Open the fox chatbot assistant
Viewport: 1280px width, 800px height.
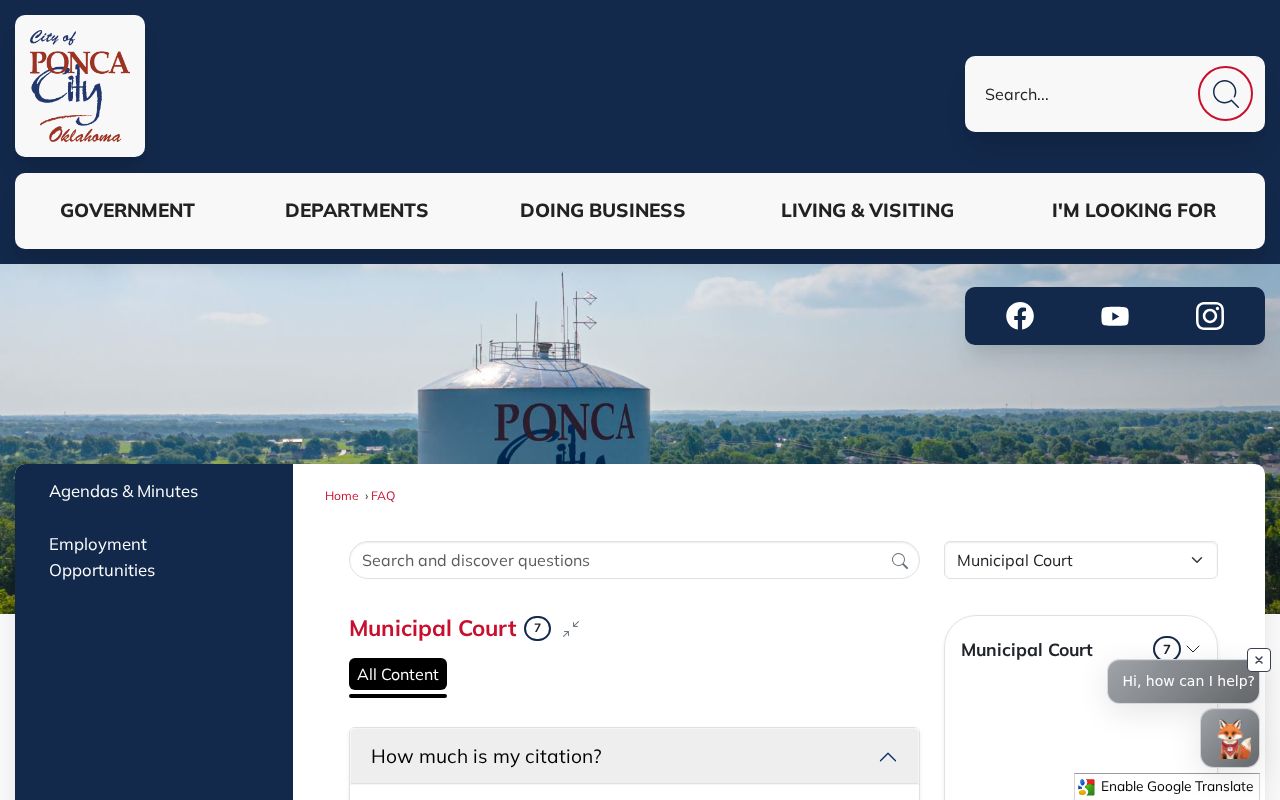[x=1230, y=738]
